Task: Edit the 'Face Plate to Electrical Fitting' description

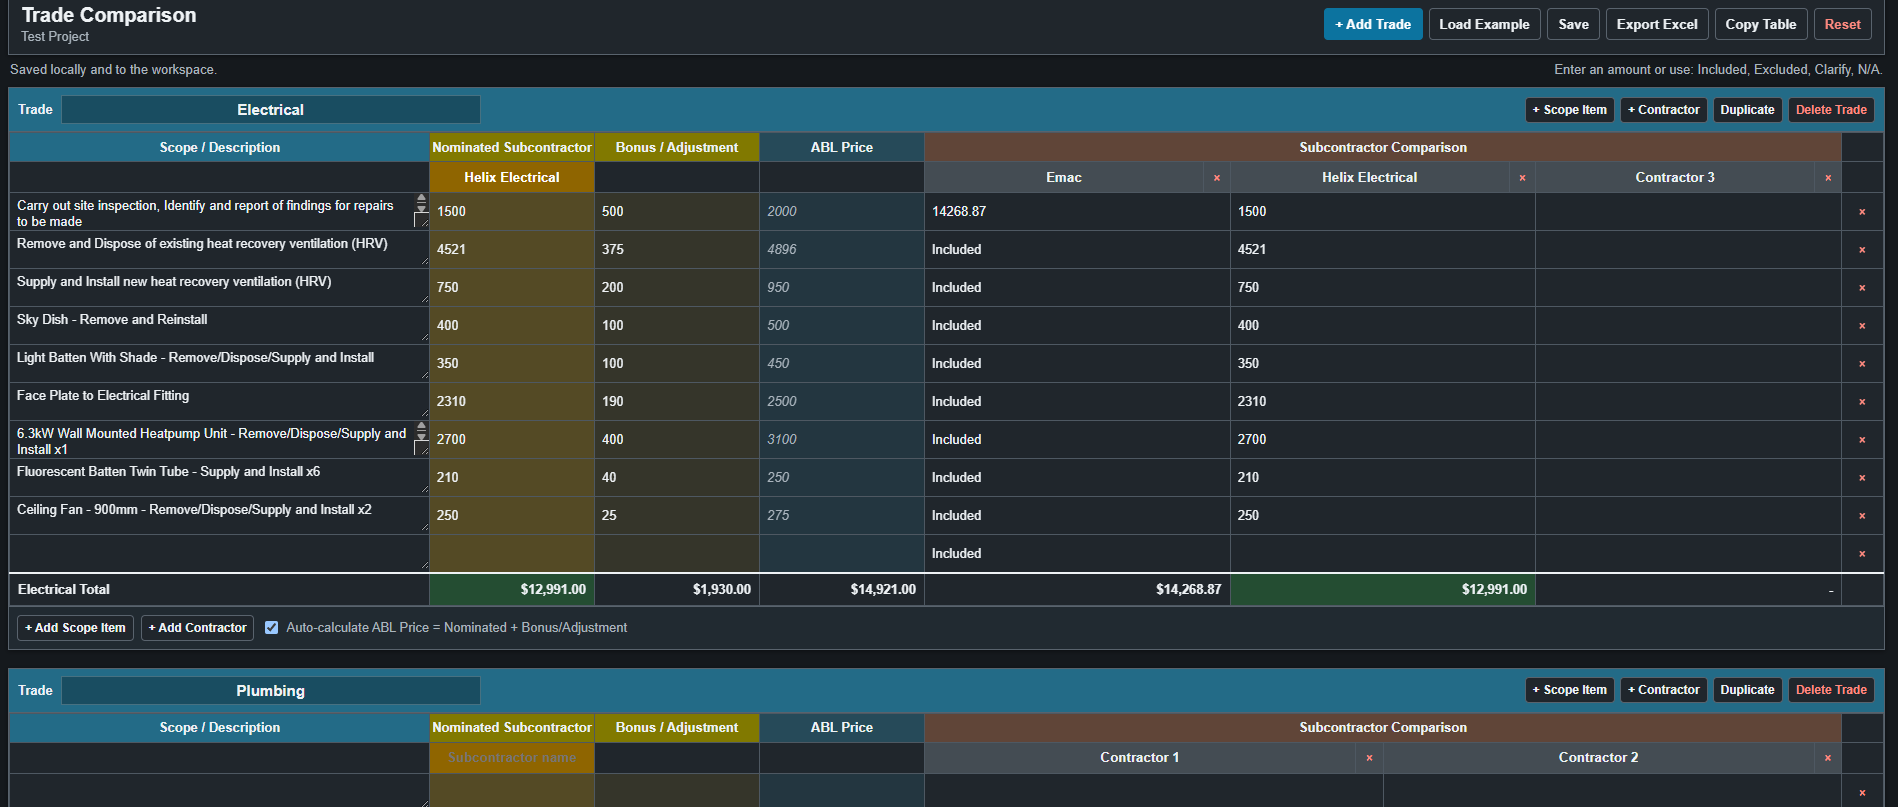Action: coord(219,402)
